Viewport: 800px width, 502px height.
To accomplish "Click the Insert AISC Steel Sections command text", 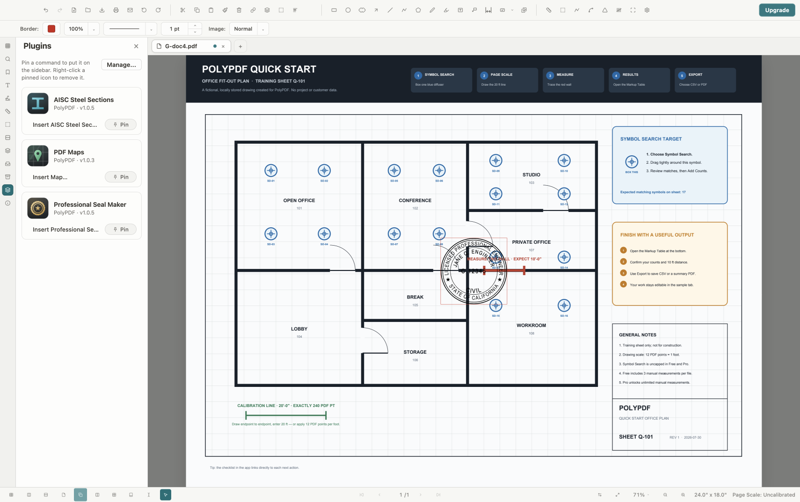I will click(x=65, y=124).
